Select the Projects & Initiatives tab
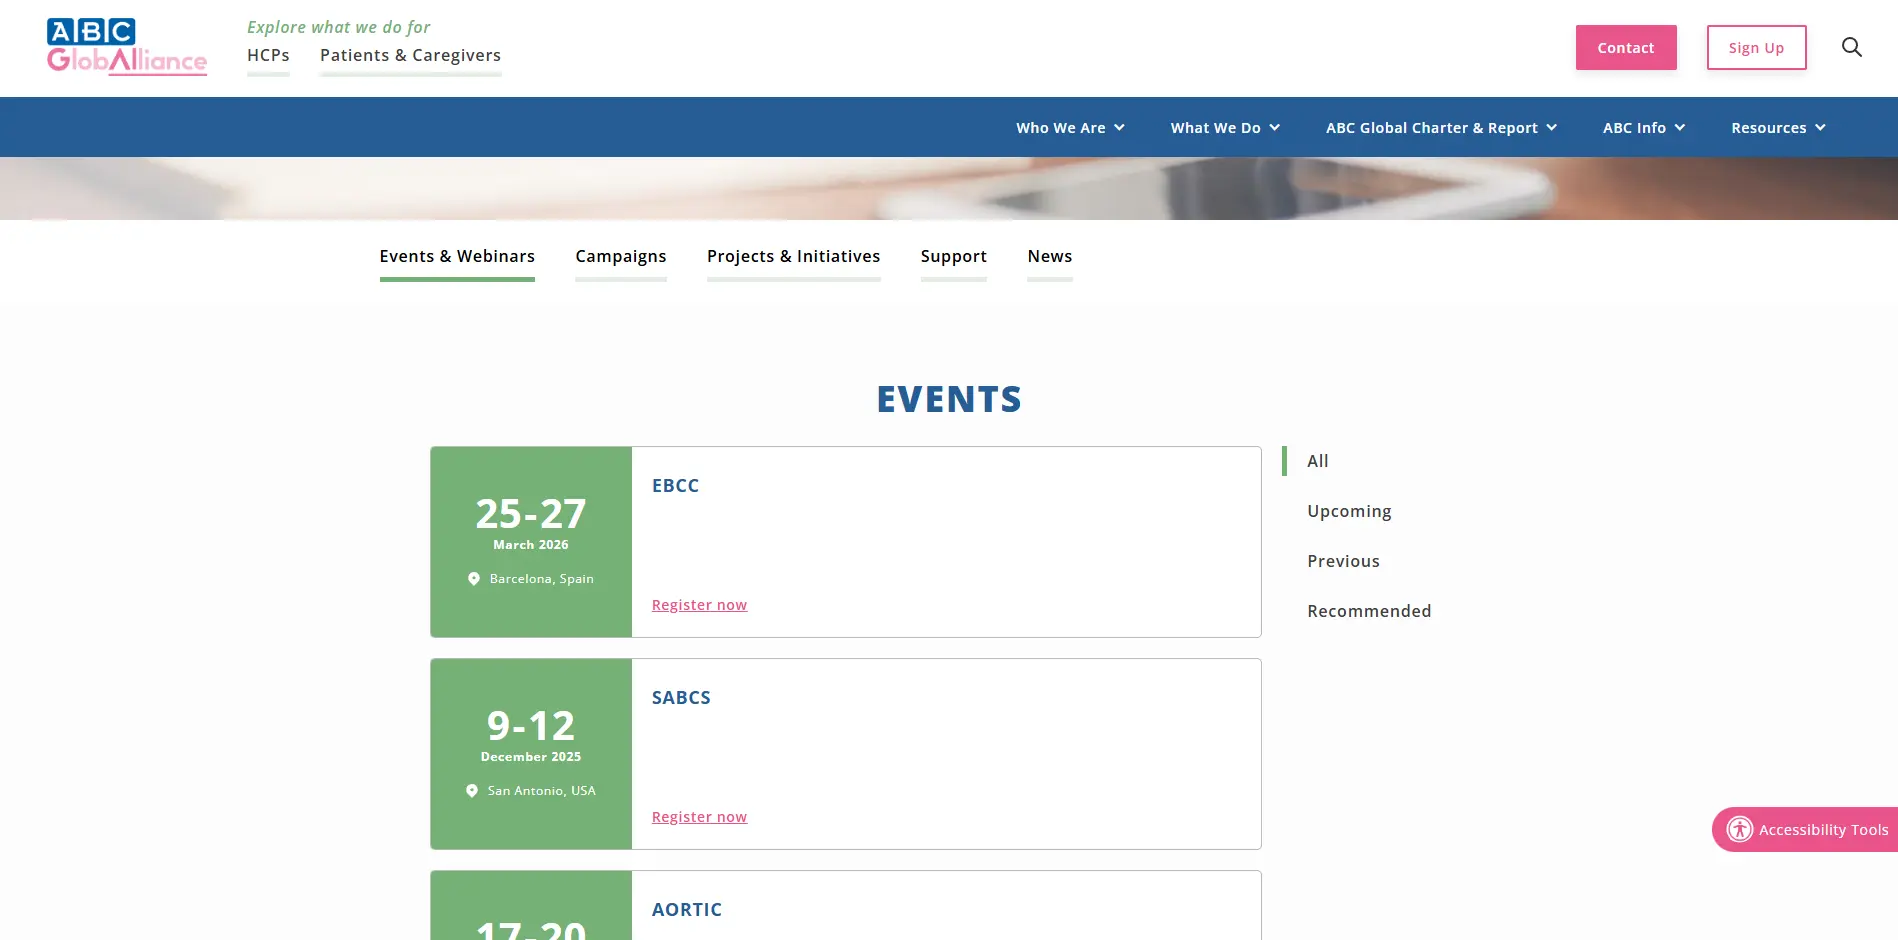The width and height of the screenshot is (1898, 940). (793, 257)
